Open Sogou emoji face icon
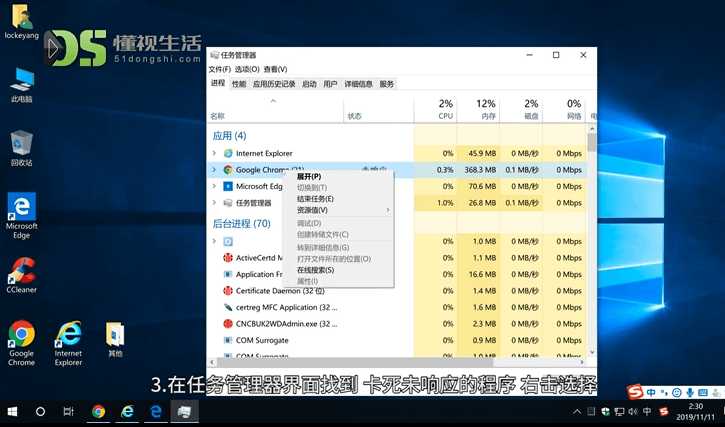The width and height of the screenshot is (725, 427). point(676,393)
